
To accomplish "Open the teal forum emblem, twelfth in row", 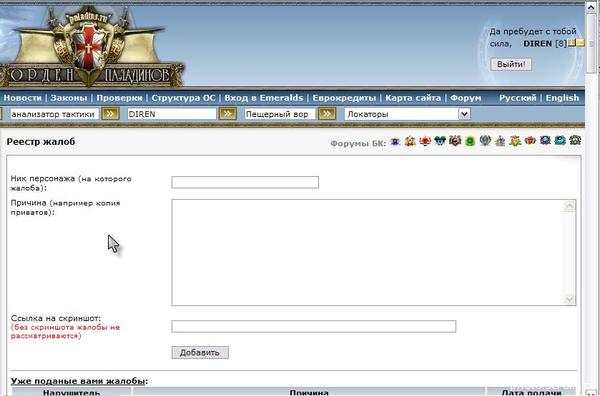I will point(560,141).
